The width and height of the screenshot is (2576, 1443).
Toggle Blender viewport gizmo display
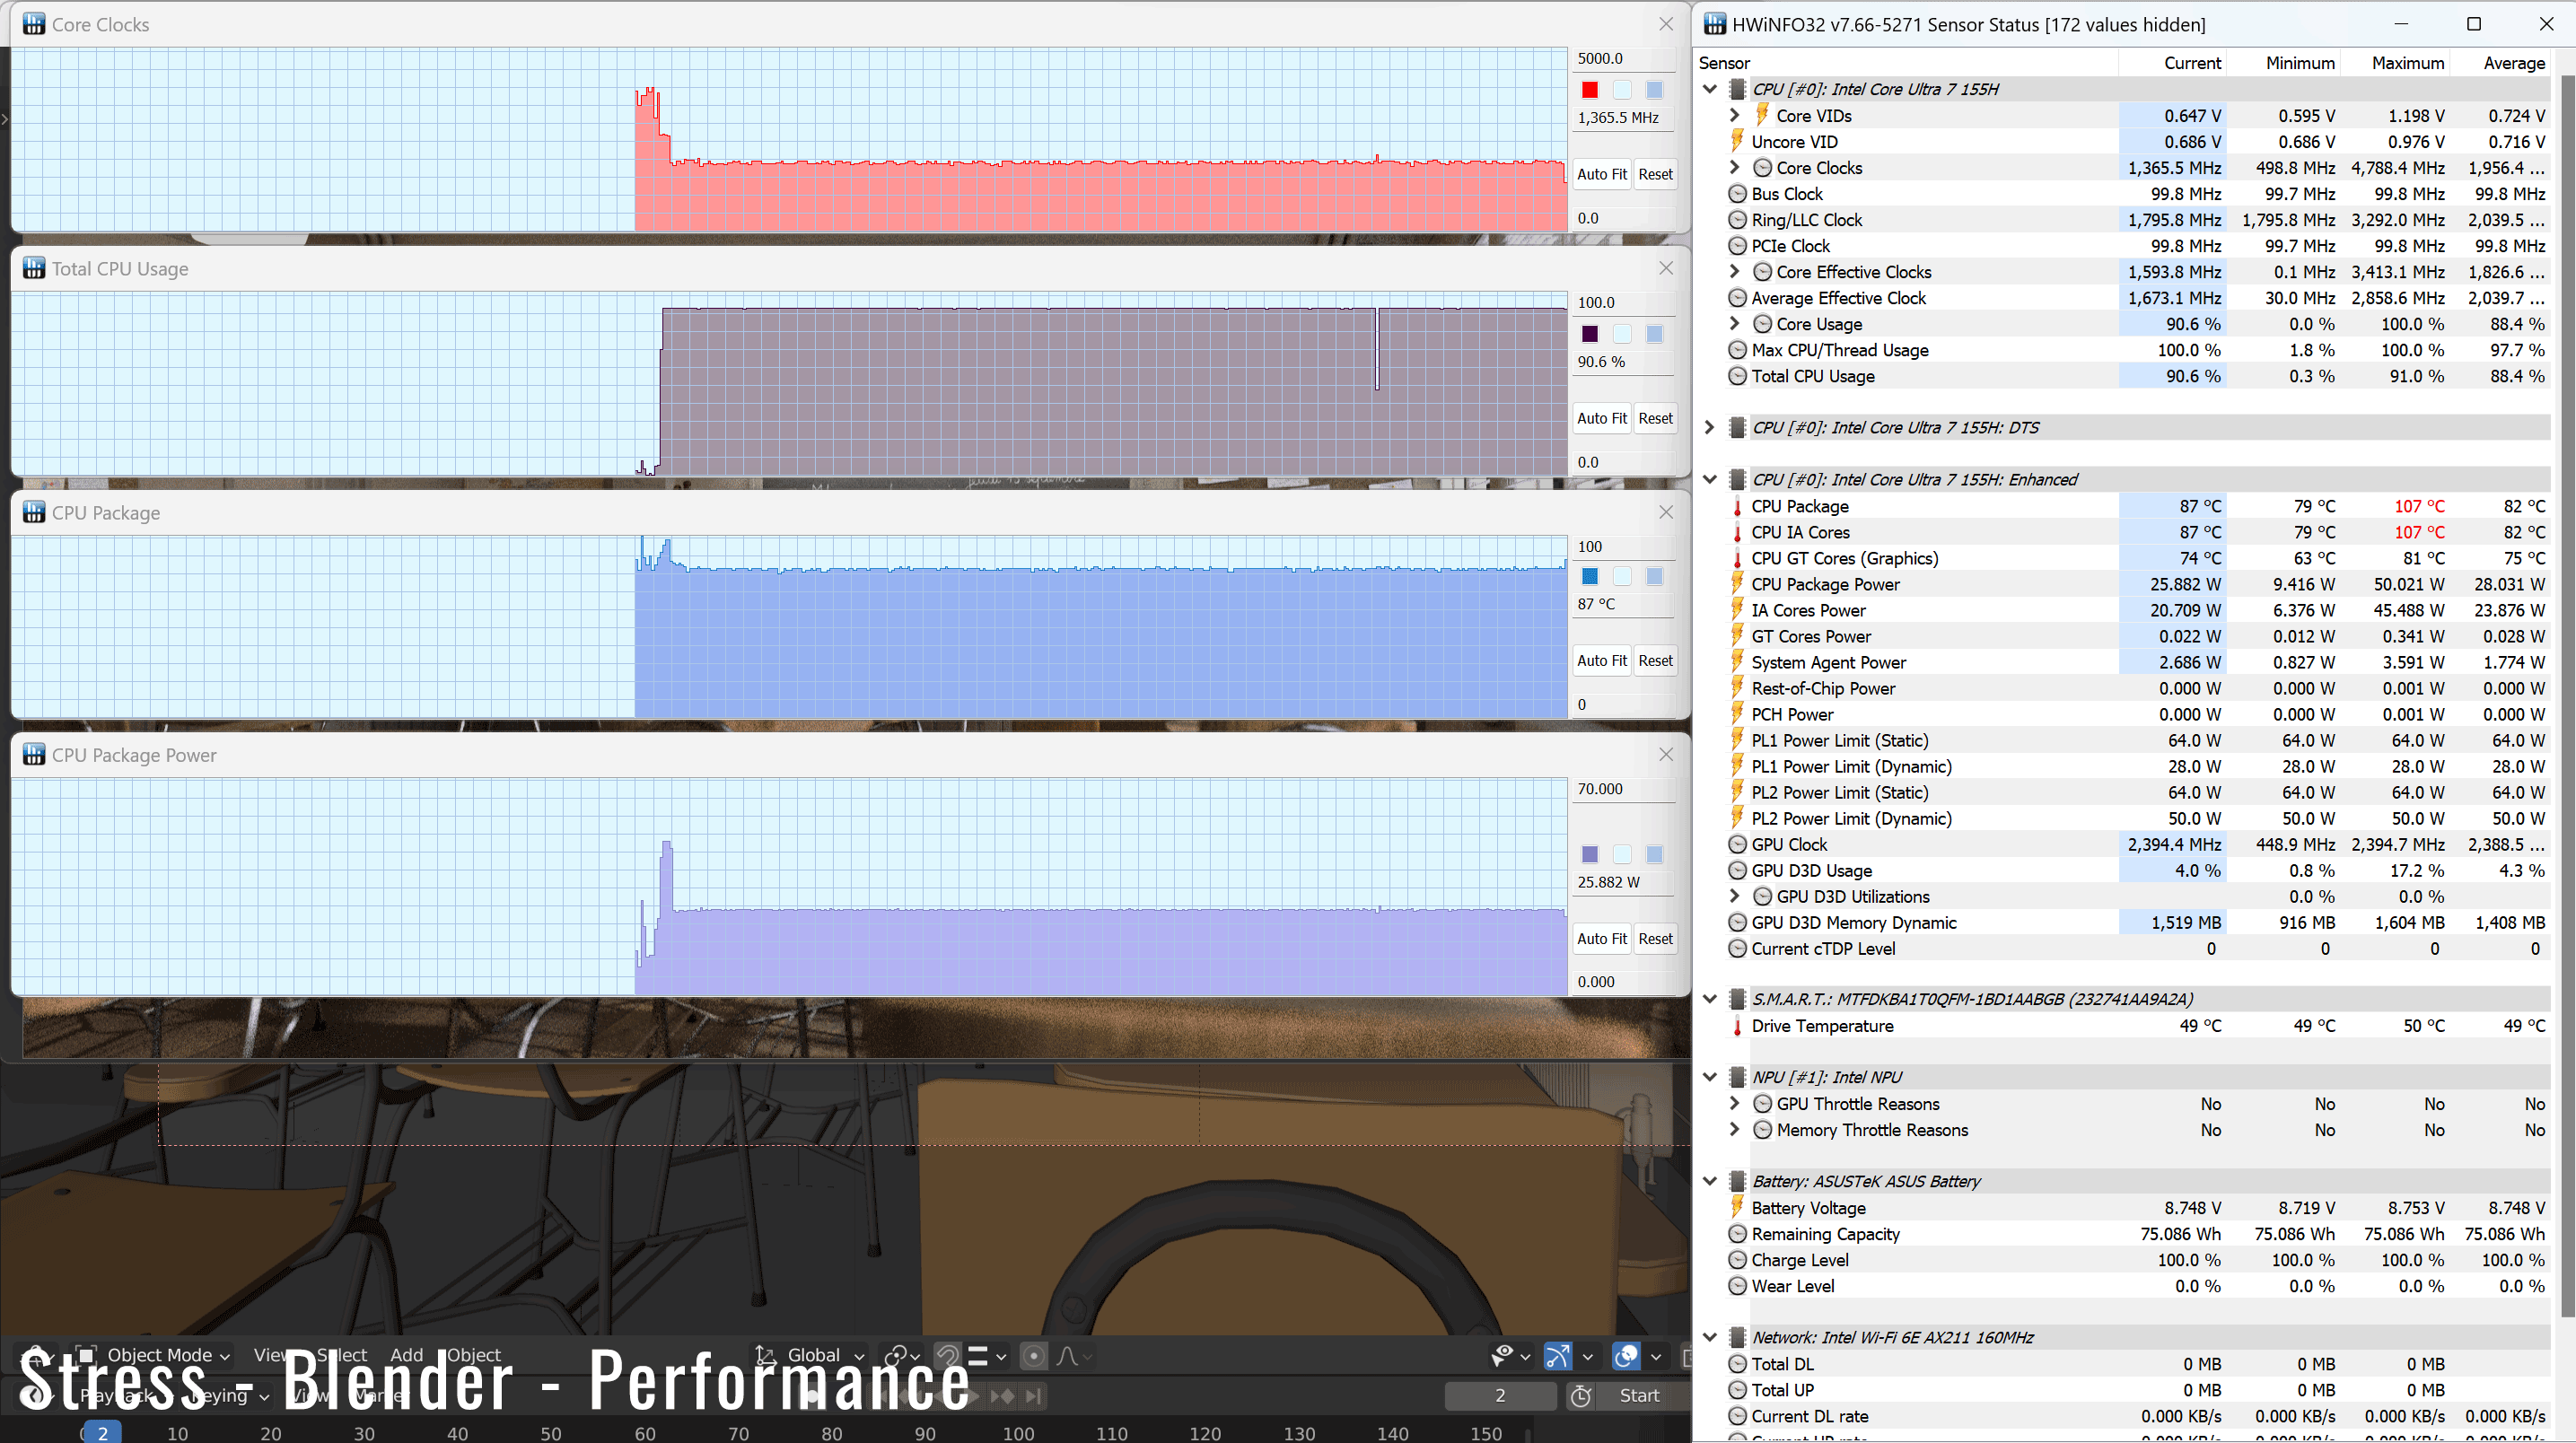[1558, 1355]
